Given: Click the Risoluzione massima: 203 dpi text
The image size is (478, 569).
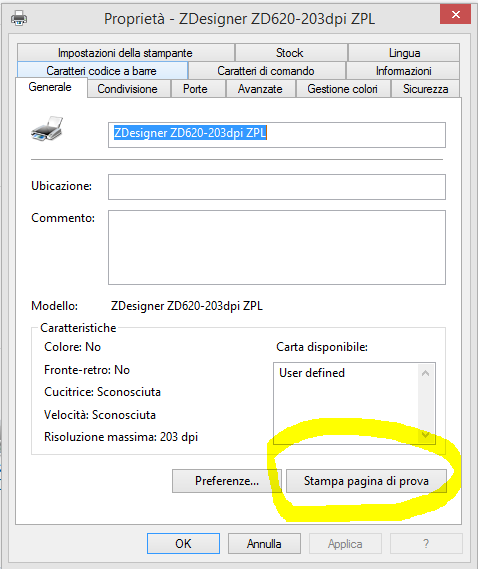Looking at the screenshot, I should point(121,437).
